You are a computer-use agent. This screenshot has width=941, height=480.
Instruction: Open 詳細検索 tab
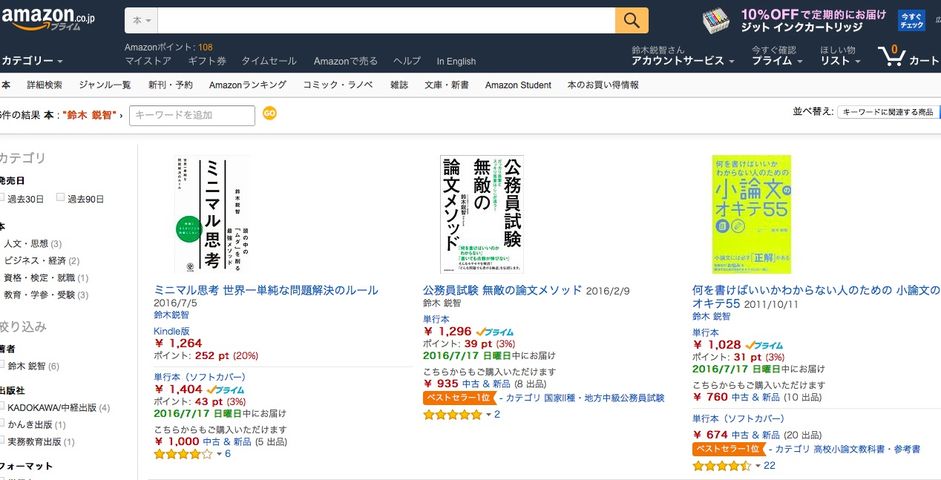(x=44, y=85)
